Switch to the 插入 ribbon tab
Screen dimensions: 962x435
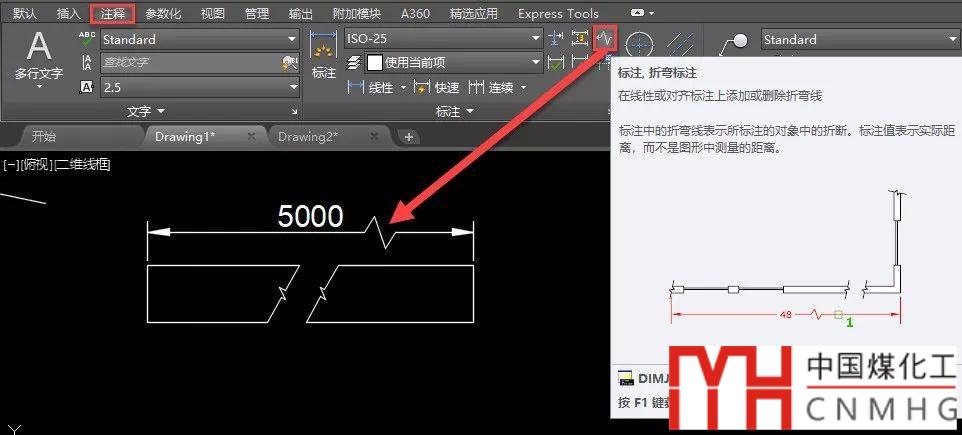point(68,13)
